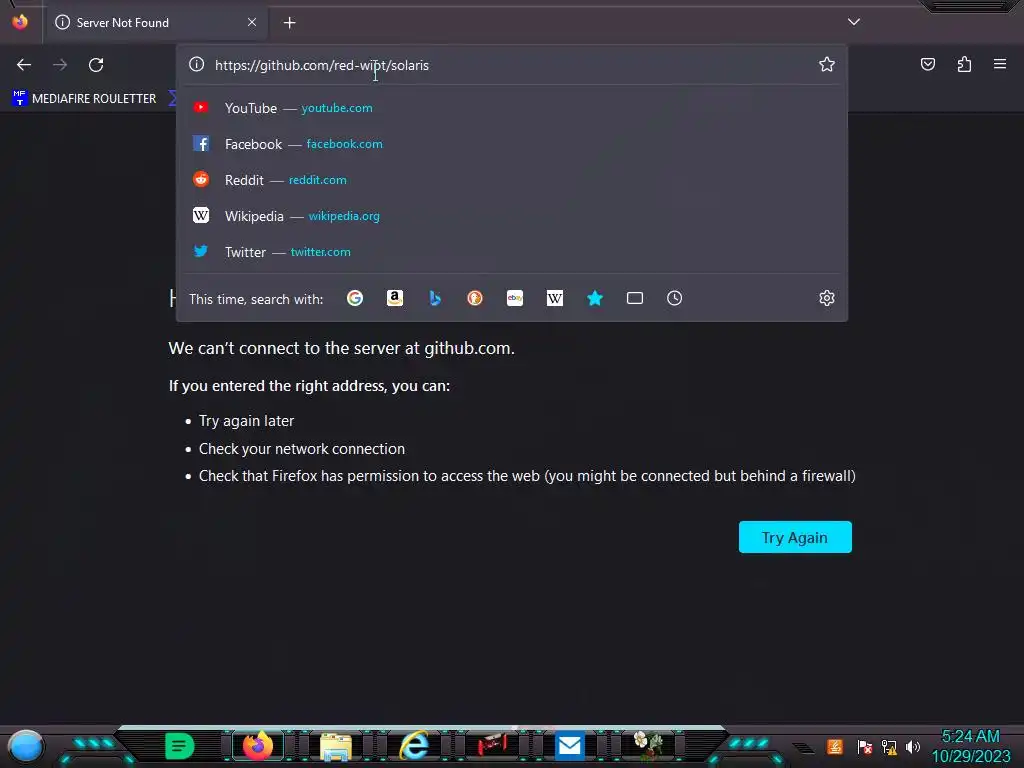Open the flower icon app on taskbar

(x=648, y=745)
